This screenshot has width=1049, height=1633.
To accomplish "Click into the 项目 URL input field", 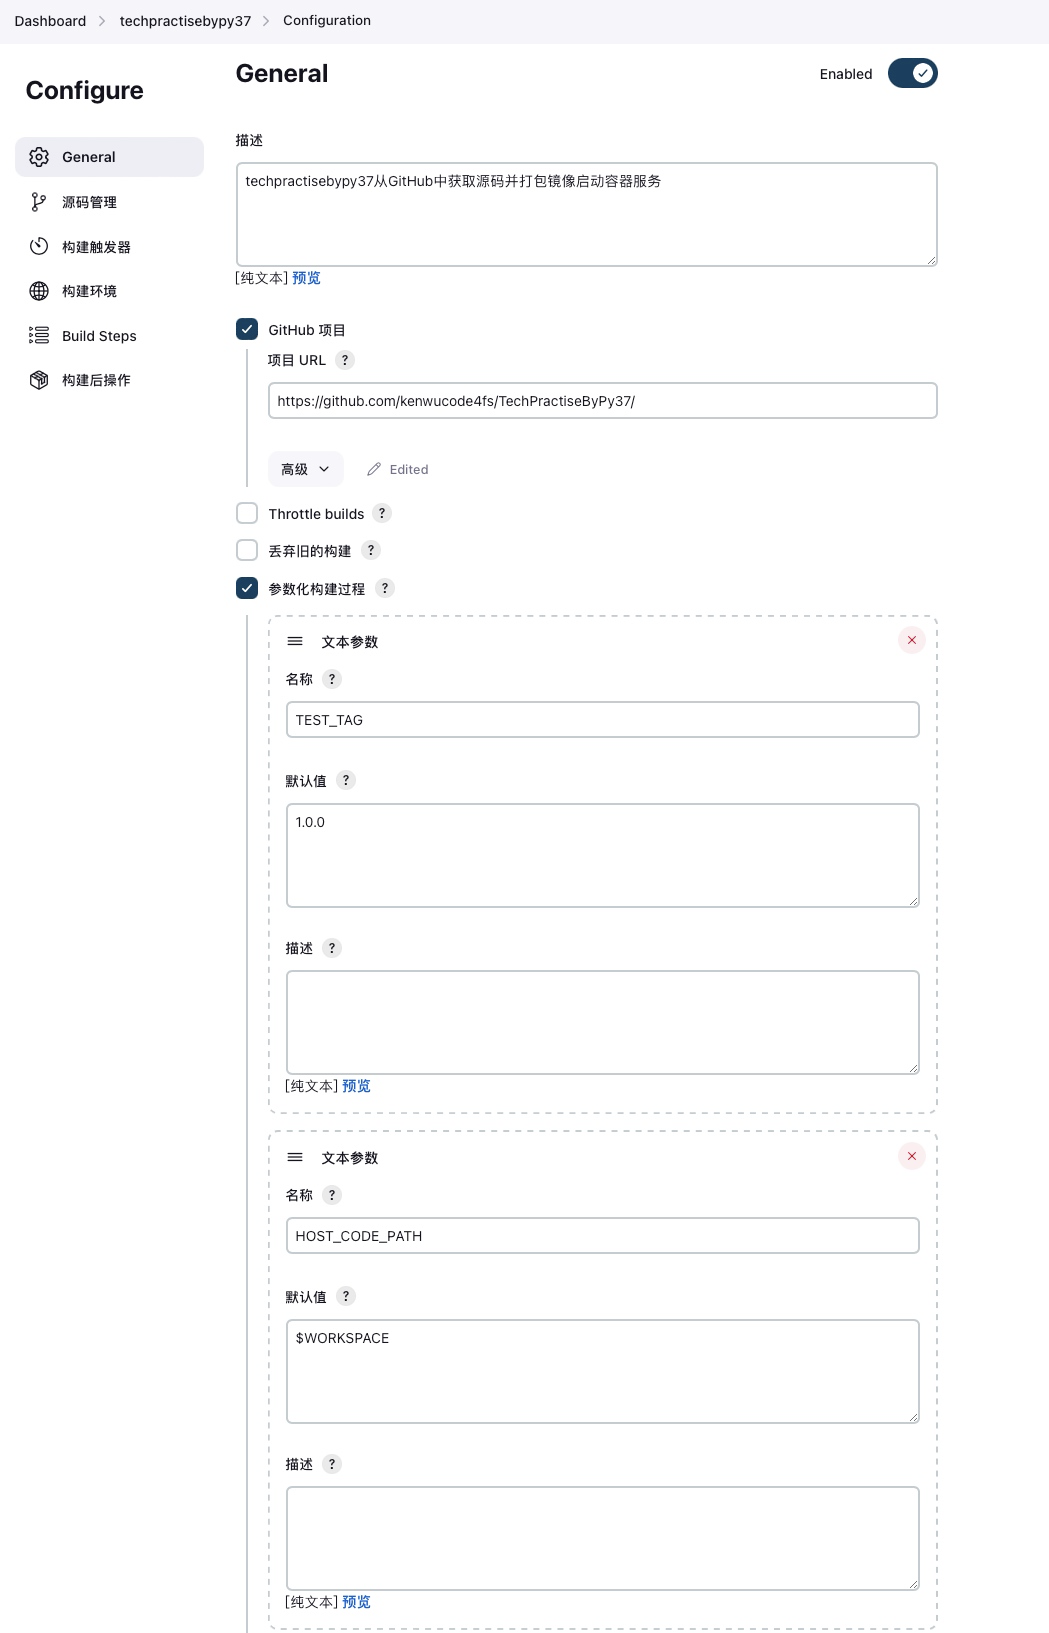I will tap(602, 401).
